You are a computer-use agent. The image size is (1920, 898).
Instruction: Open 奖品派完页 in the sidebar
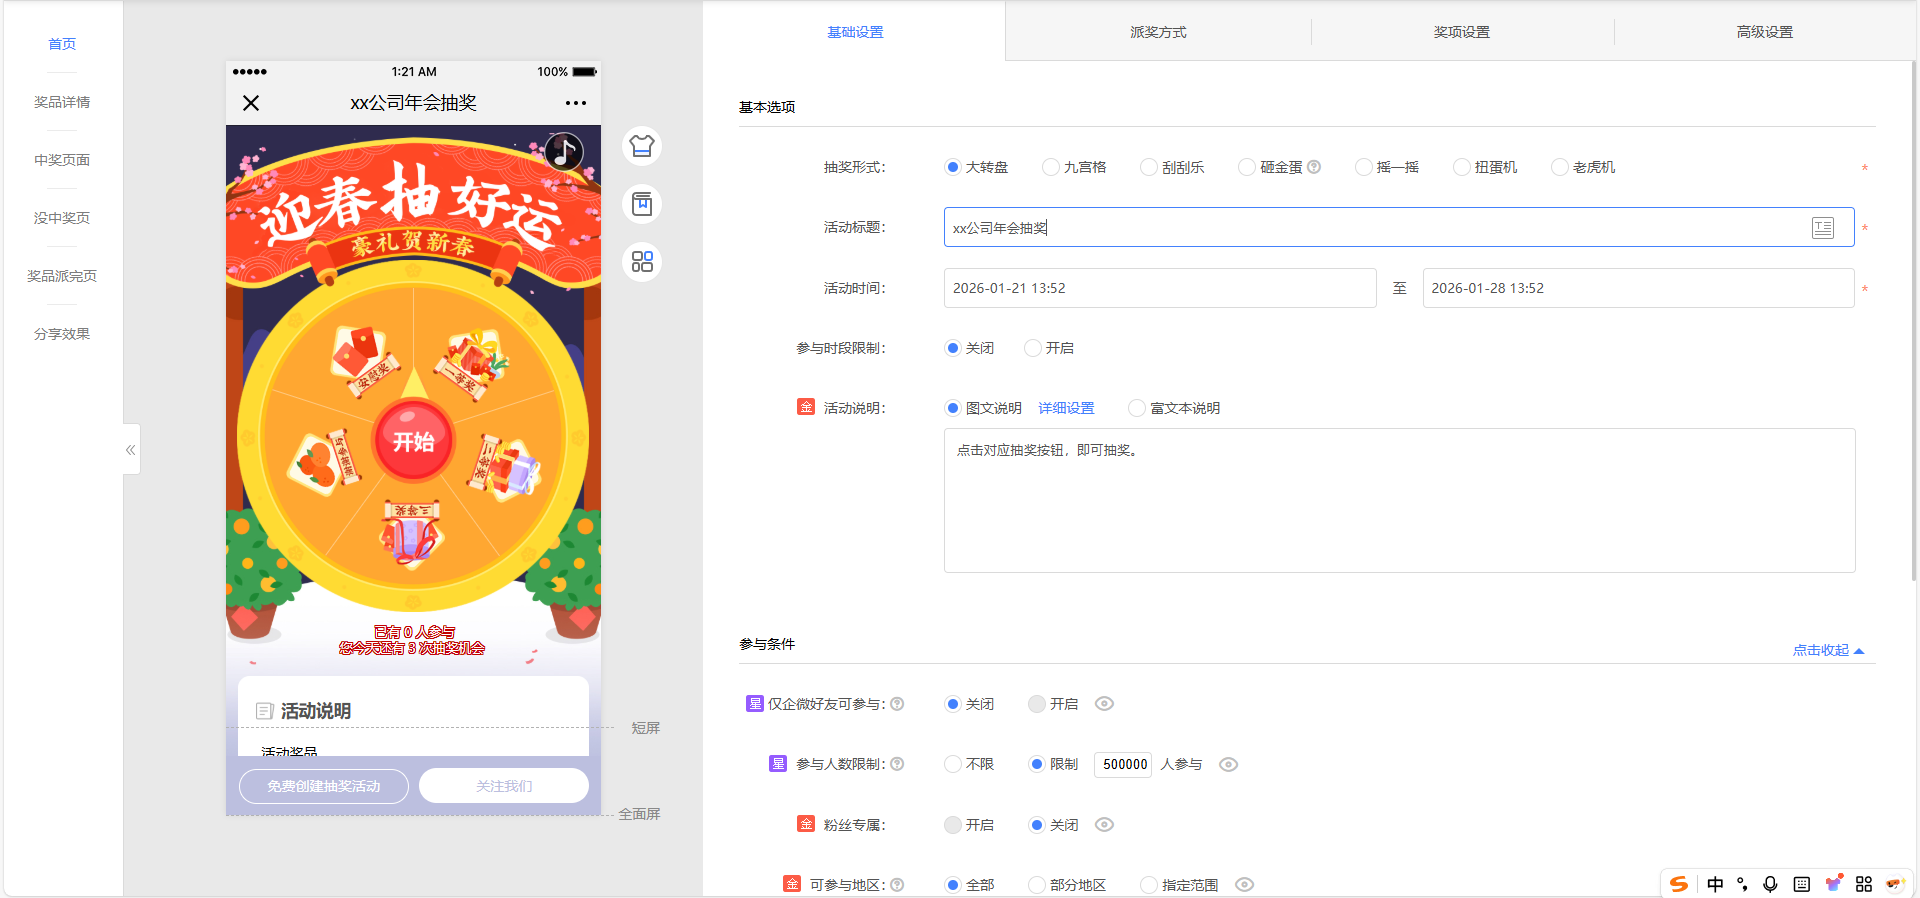pyautogui.click(x=62, y=276)
